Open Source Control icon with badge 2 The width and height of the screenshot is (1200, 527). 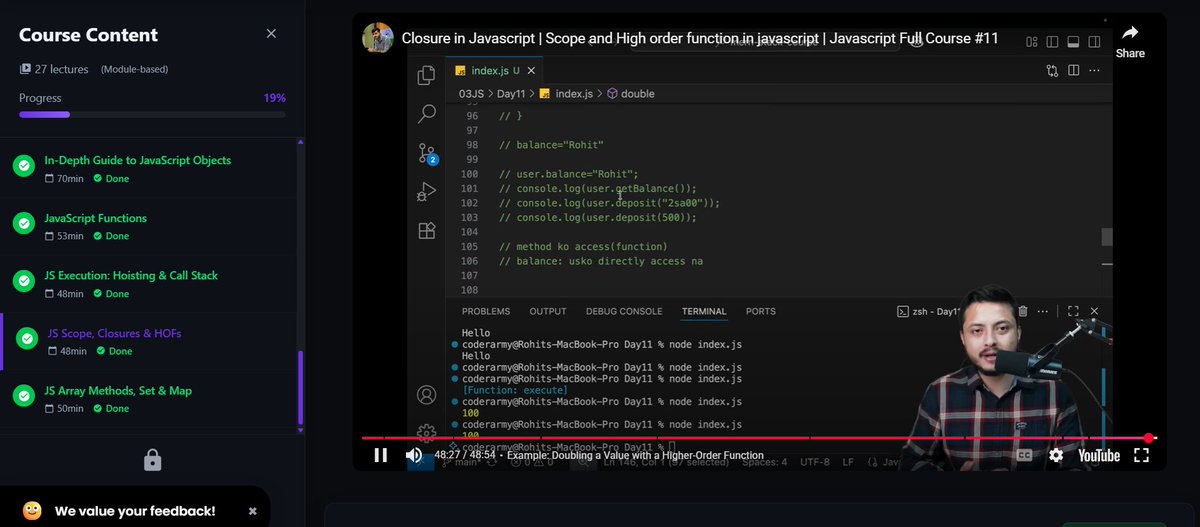[428, 153]
